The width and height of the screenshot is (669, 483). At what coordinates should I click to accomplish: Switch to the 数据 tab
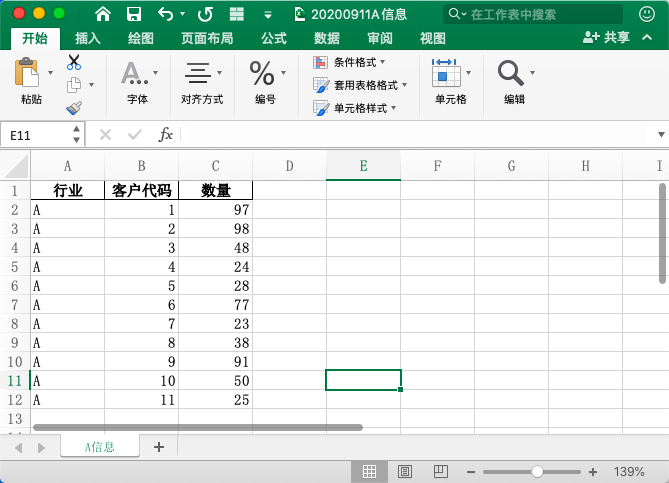pyautogui.click(x=327, y=38)
